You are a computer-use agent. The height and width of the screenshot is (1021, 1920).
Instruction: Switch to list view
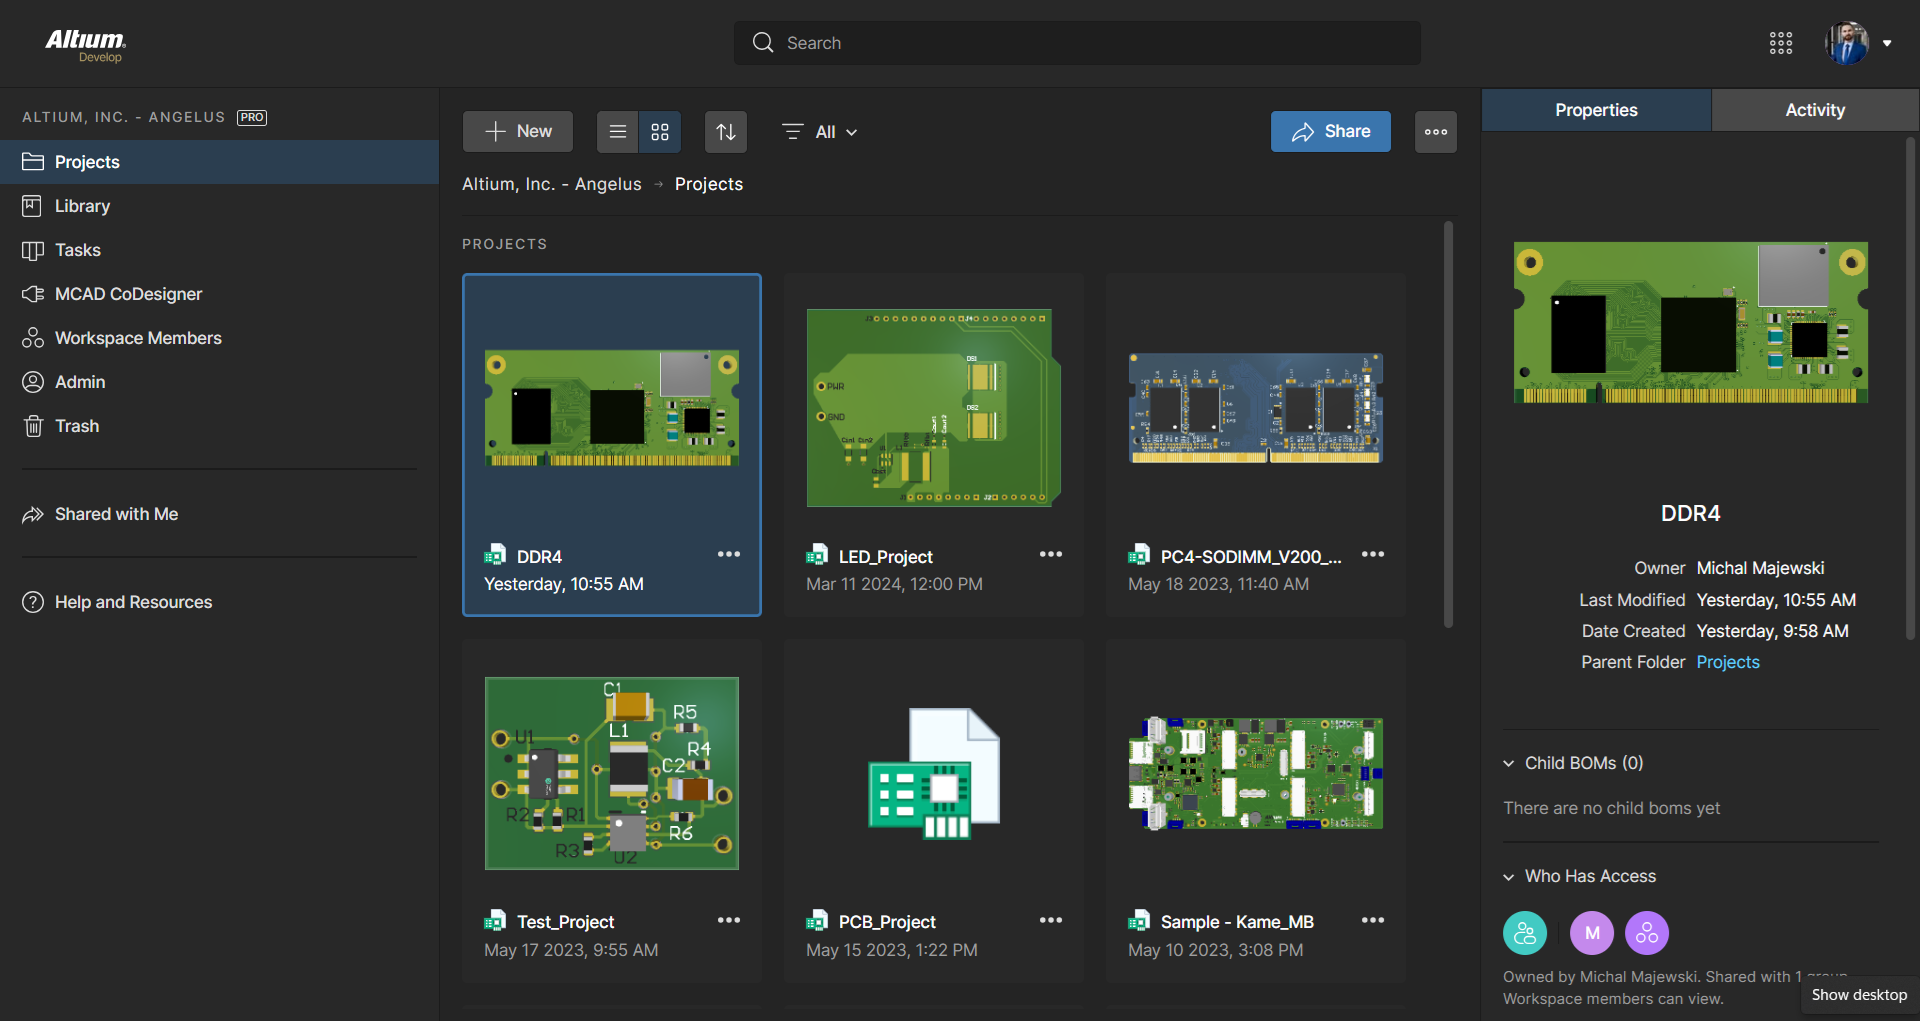[x=616, y=131]
